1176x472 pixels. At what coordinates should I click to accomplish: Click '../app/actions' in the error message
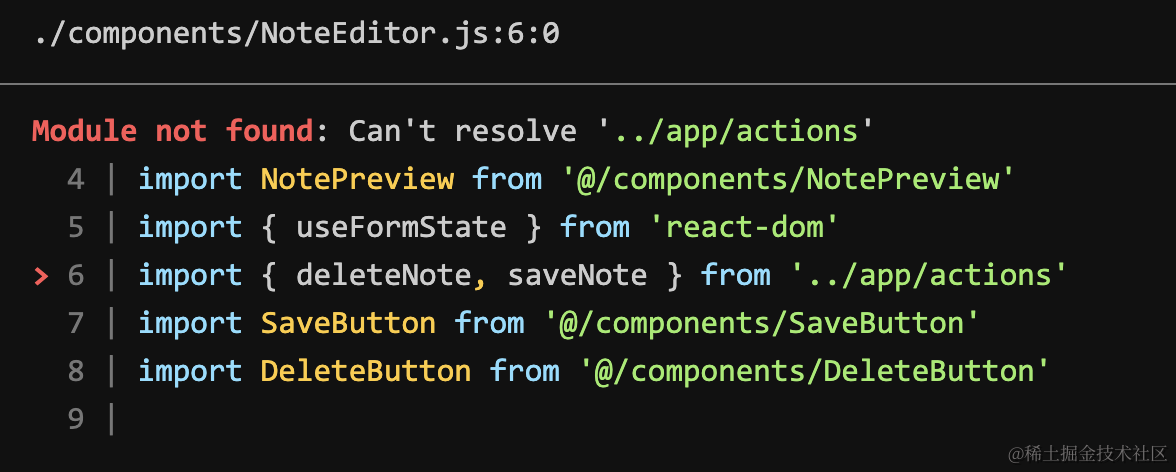point(735,131)
